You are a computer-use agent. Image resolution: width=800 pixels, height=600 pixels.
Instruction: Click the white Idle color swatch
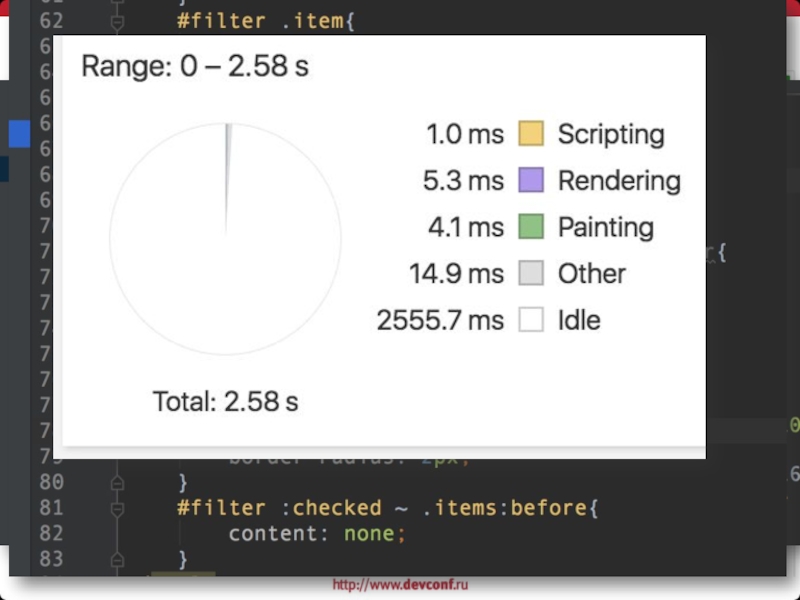[531, 320]
